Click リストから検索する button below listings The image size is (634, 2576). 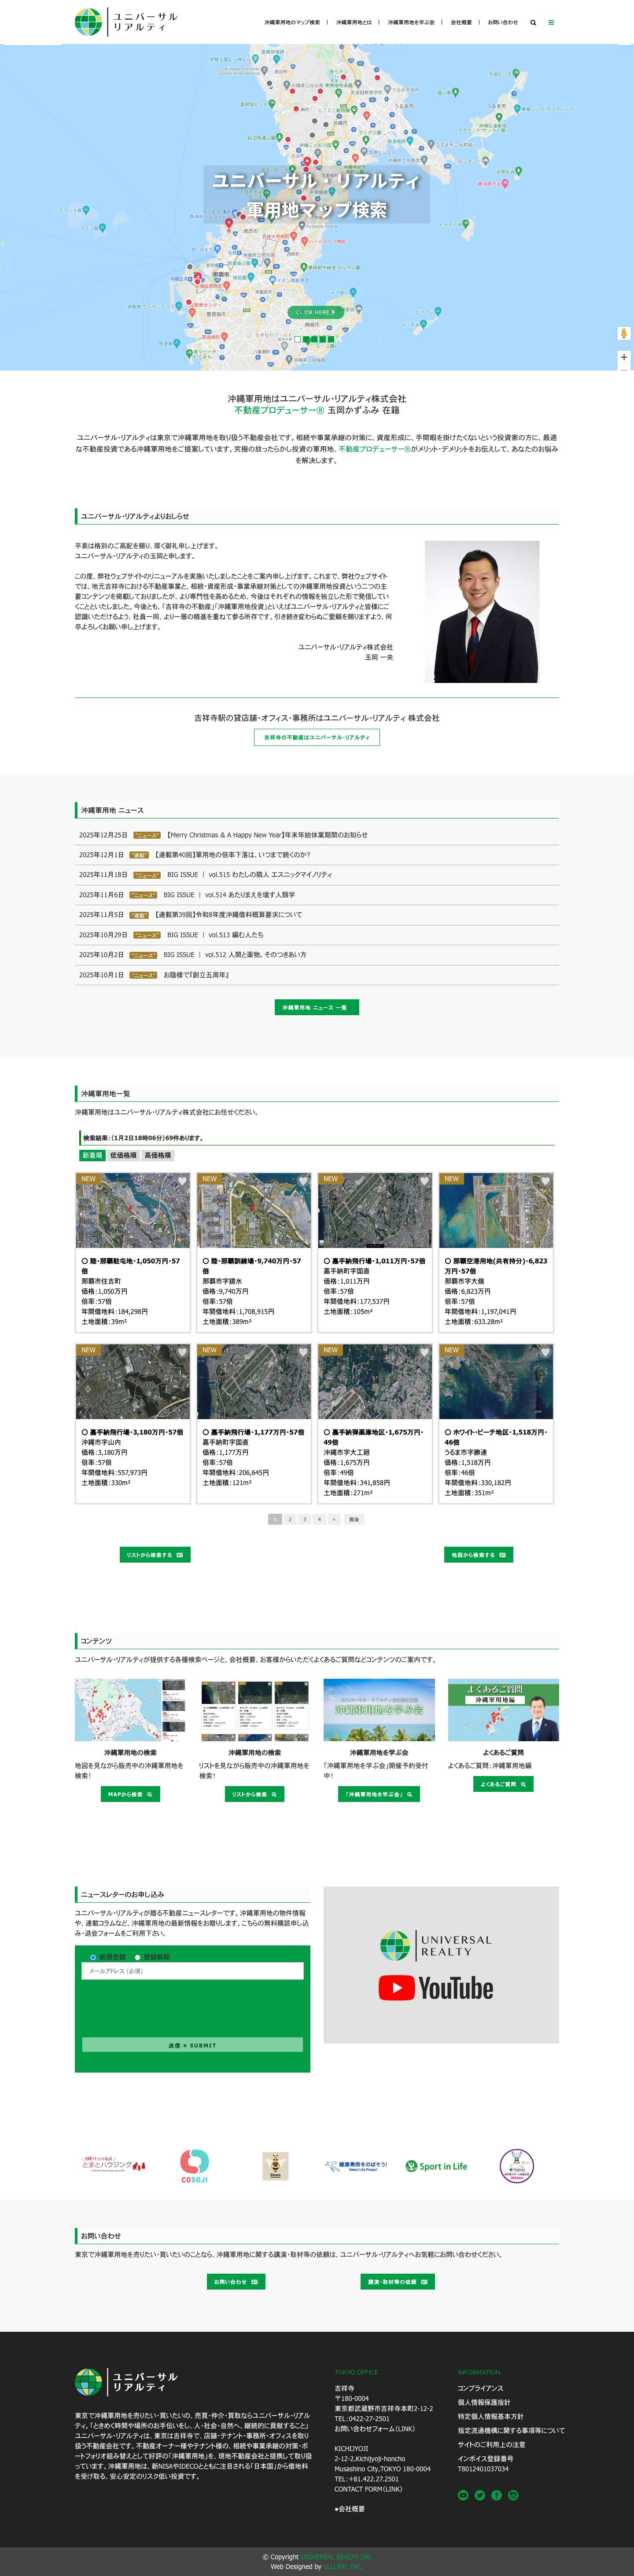[x=154, y=1555]
